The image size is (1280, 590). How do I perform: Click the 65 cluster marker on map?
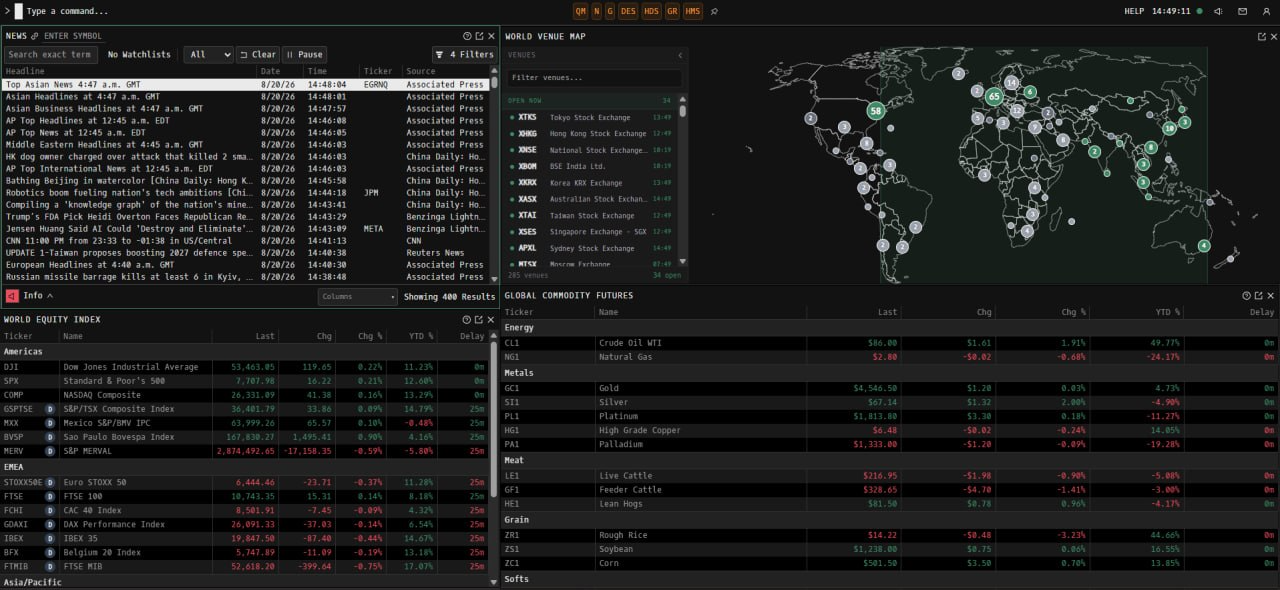click(x=993, y=97)
